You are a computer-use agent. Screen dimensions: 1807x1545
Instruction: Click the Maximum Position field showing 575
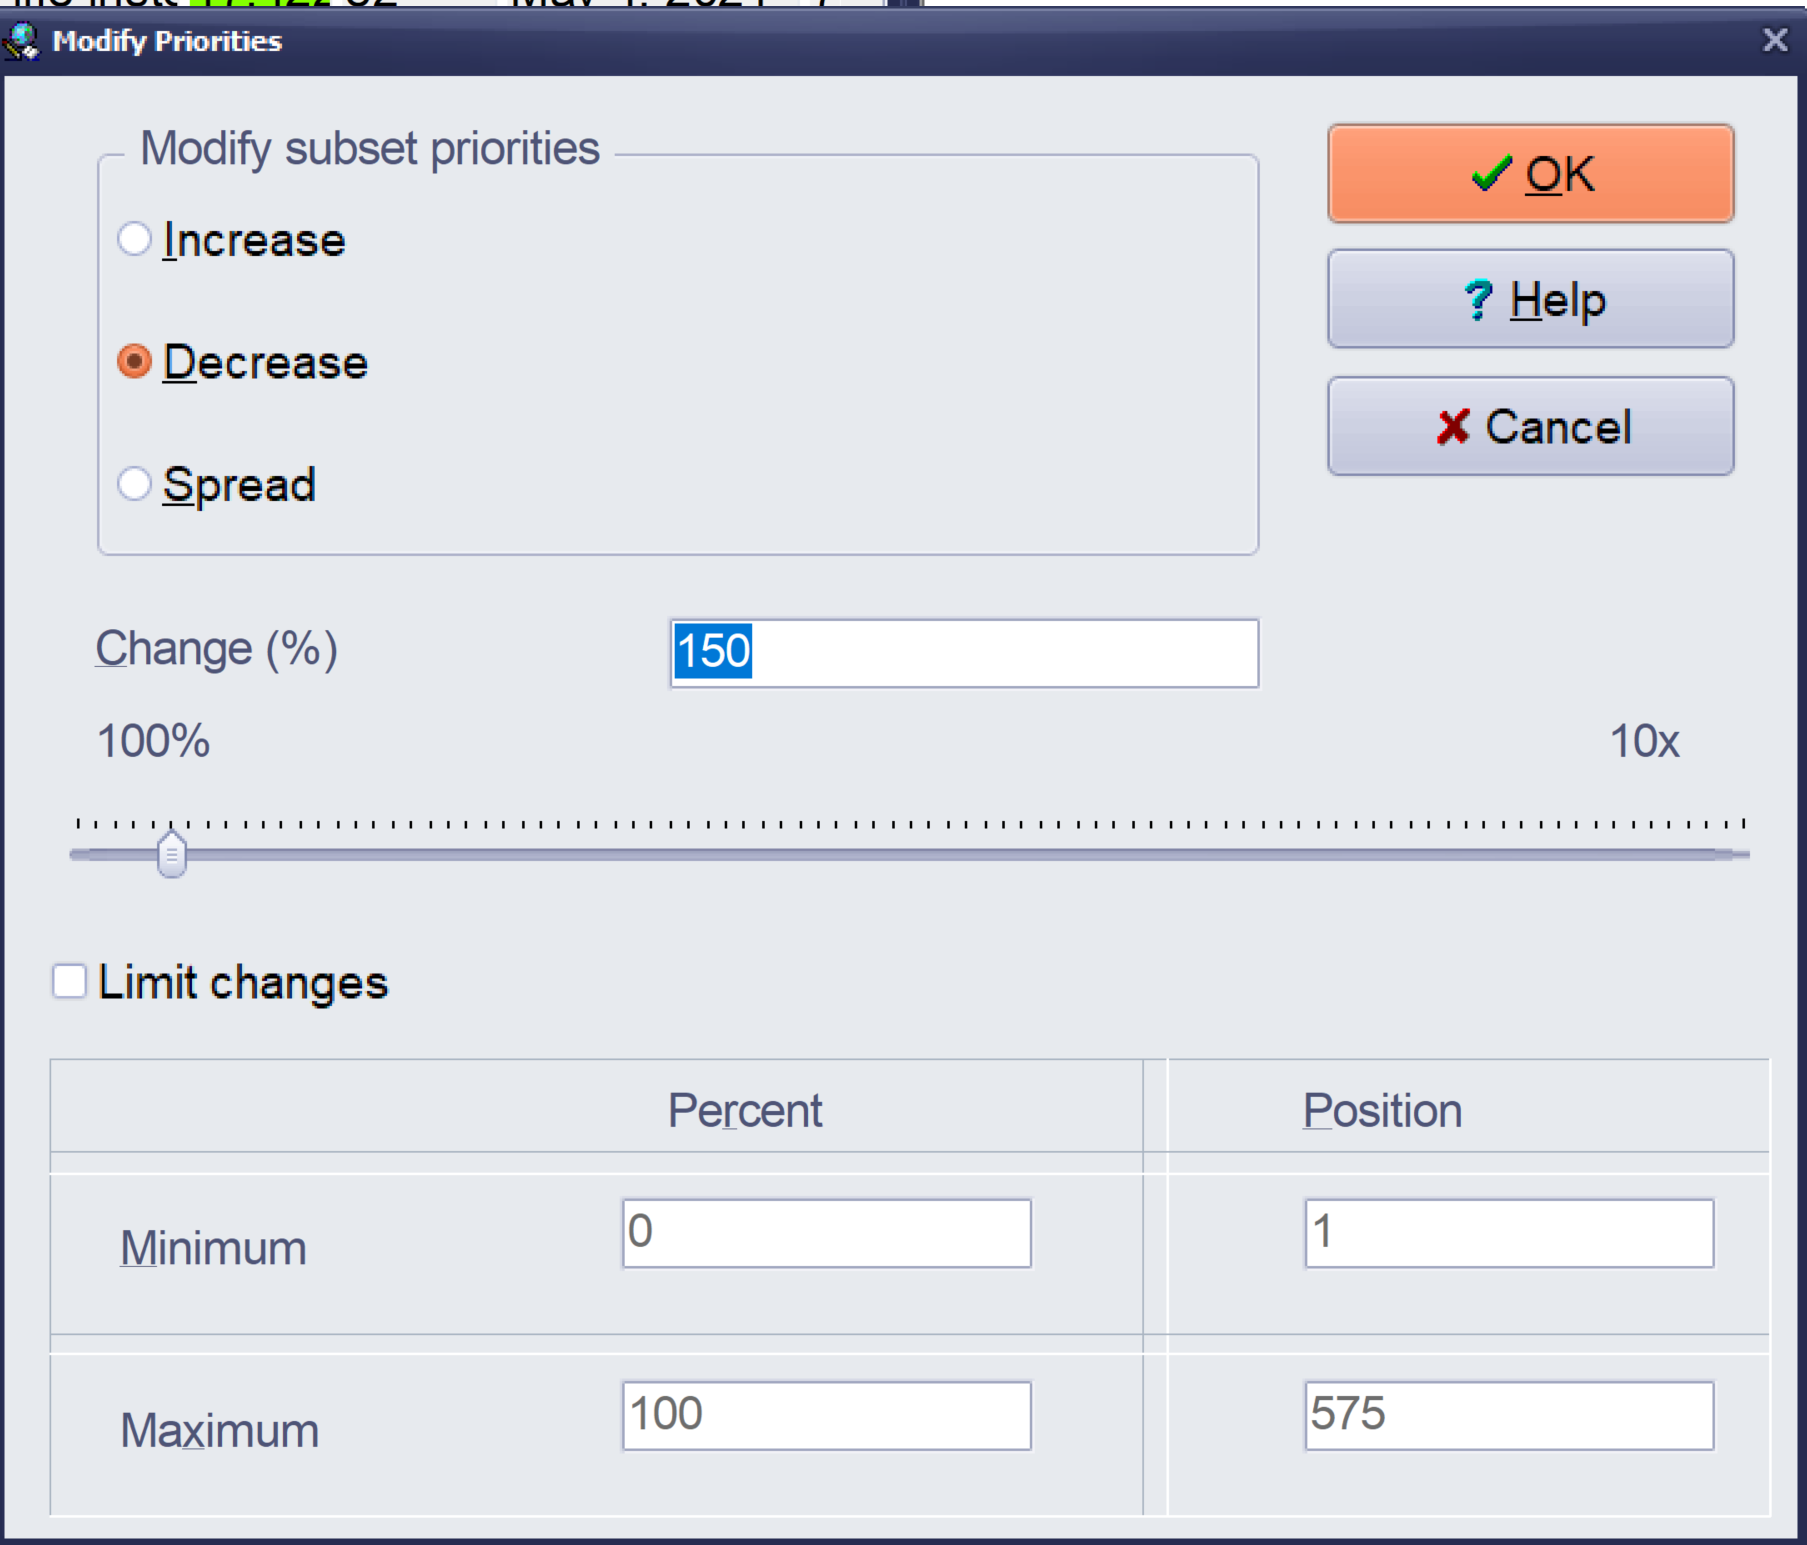pyautogui.click(x=1508, y=1415)
